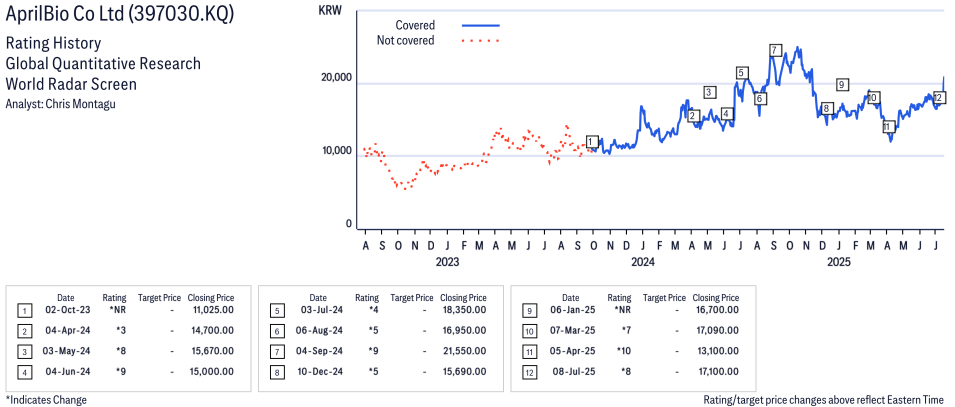Click closing price 11,025.00

point(211,310)
